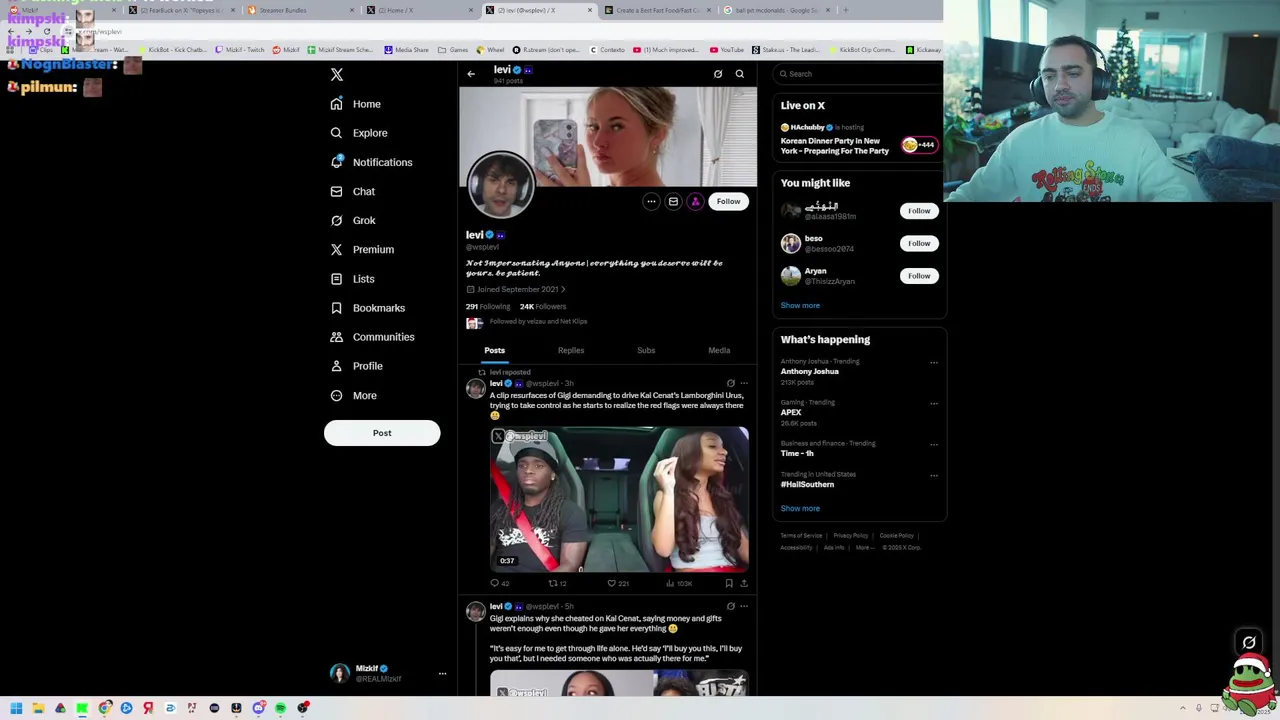This screenshot has width=1280, height=720.
Task: Click the Grok profile summary icon in header
Action: (x=717, y=74)
